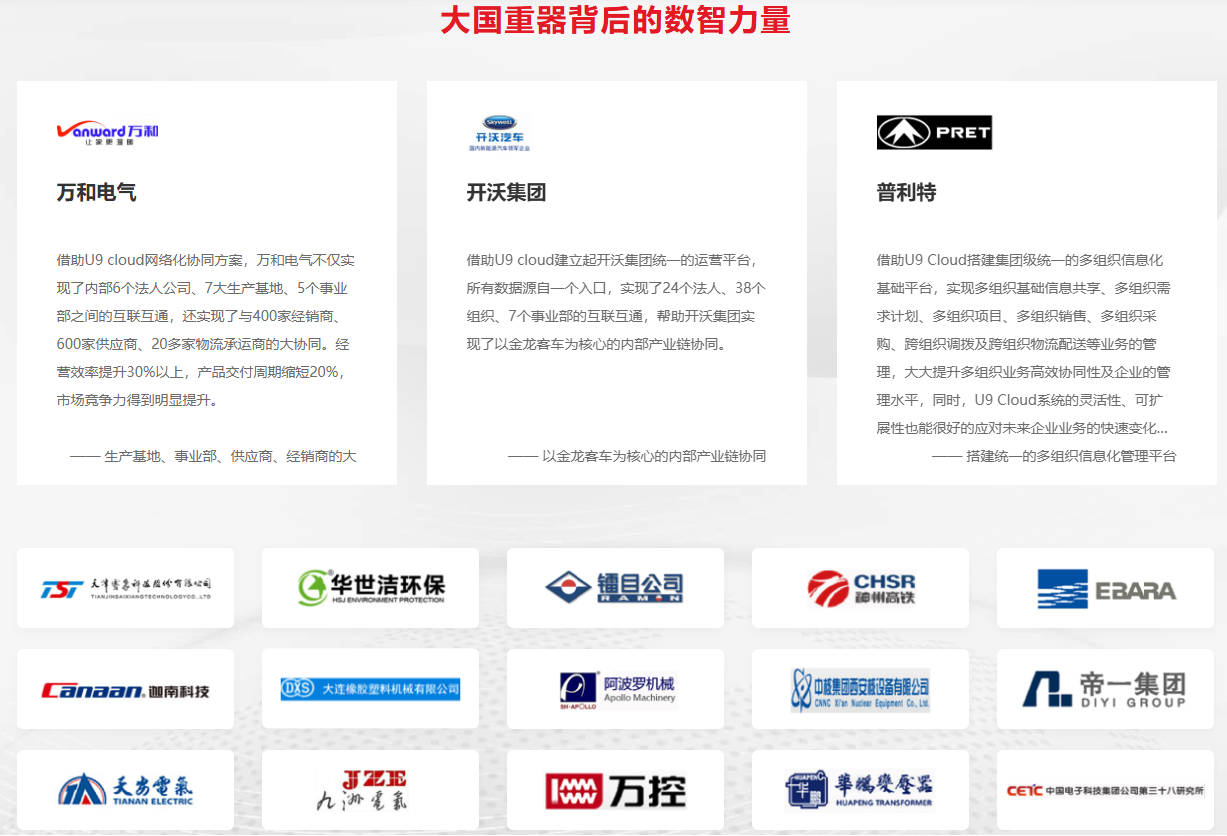
Task: Click the CHSR 神州高铁 logo
Action: tap(860, 588)
